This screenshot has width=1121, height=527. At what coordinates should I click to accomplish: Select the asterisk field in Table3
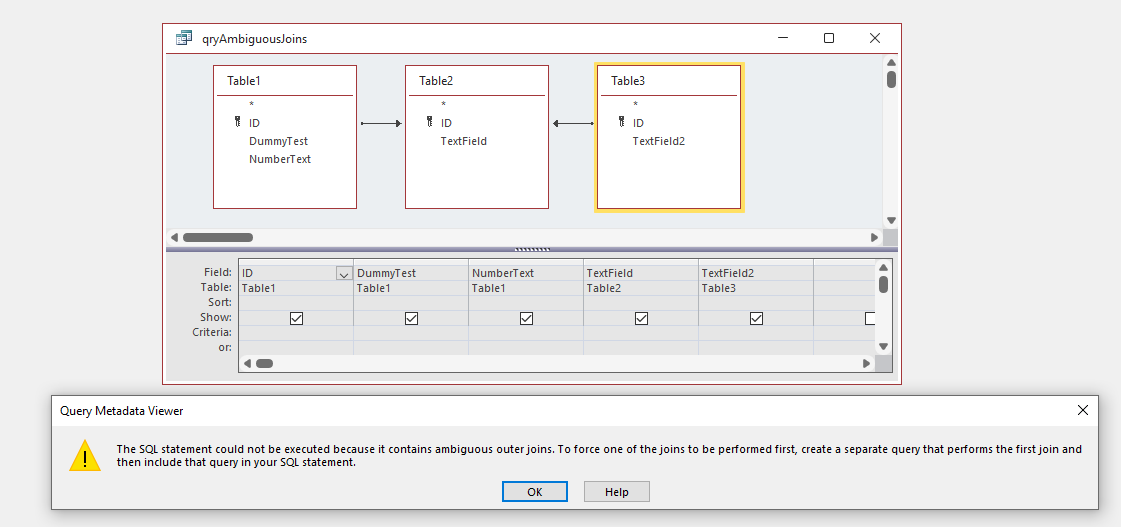[635, 104]
